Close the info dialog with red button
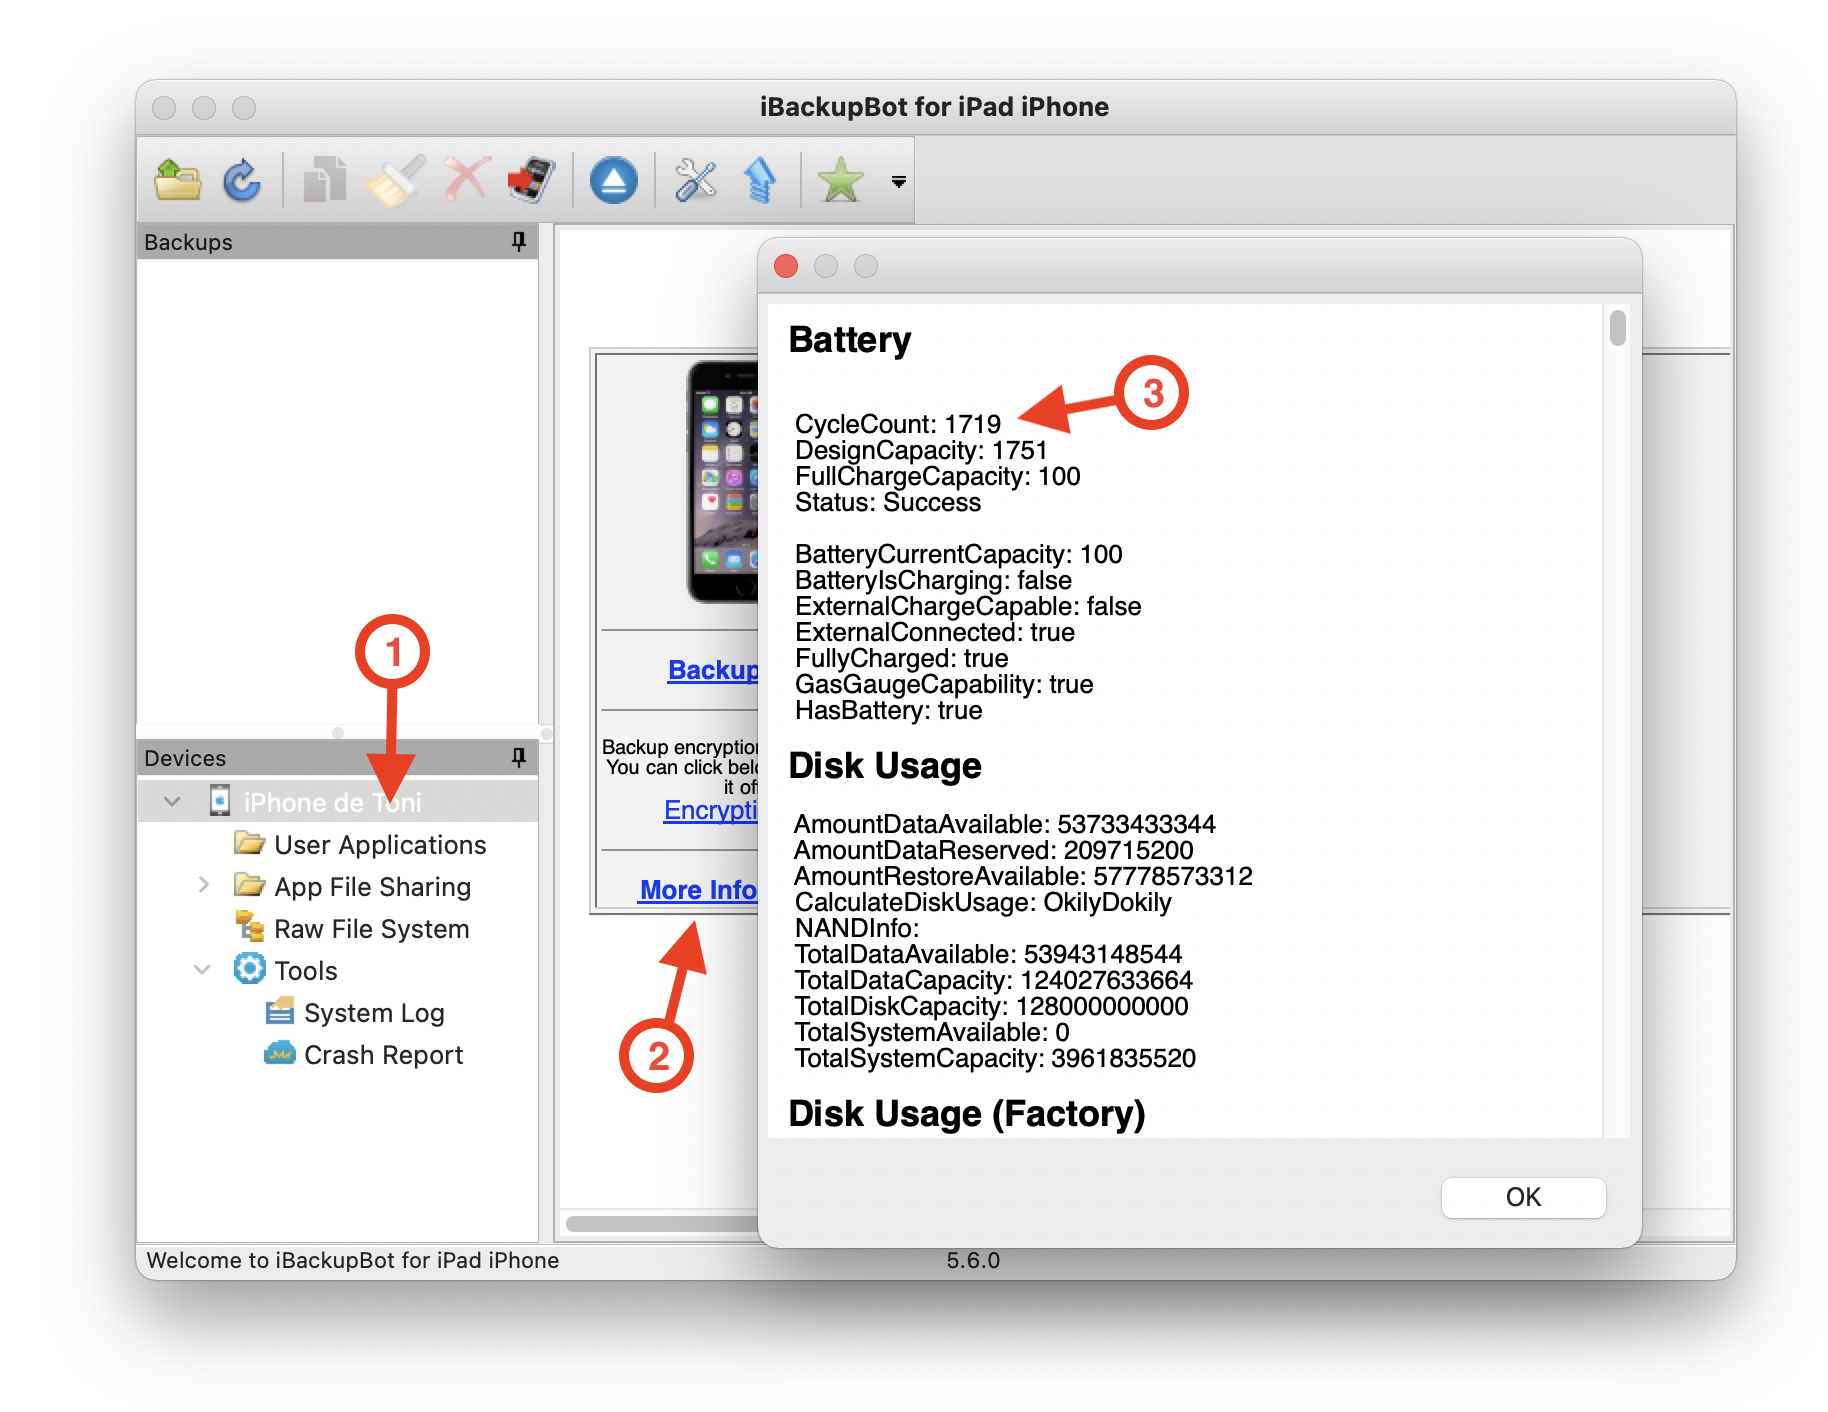This screenshot has height=1412, width=1828. click(x=786, y=266)
